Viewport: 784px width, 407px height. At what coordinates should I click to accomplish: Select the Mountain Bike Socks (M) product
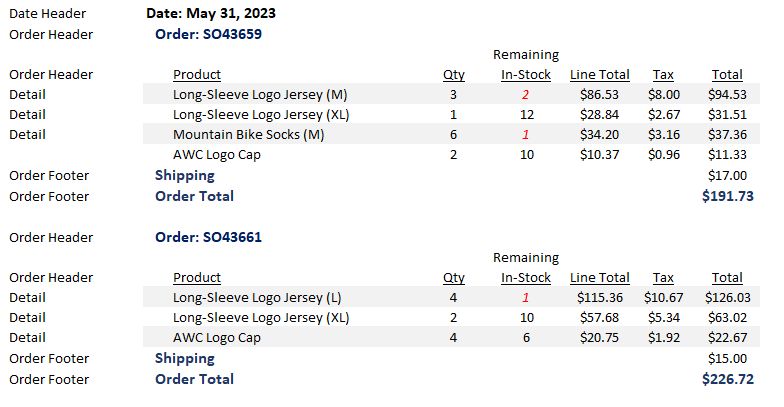click(248, 134)
